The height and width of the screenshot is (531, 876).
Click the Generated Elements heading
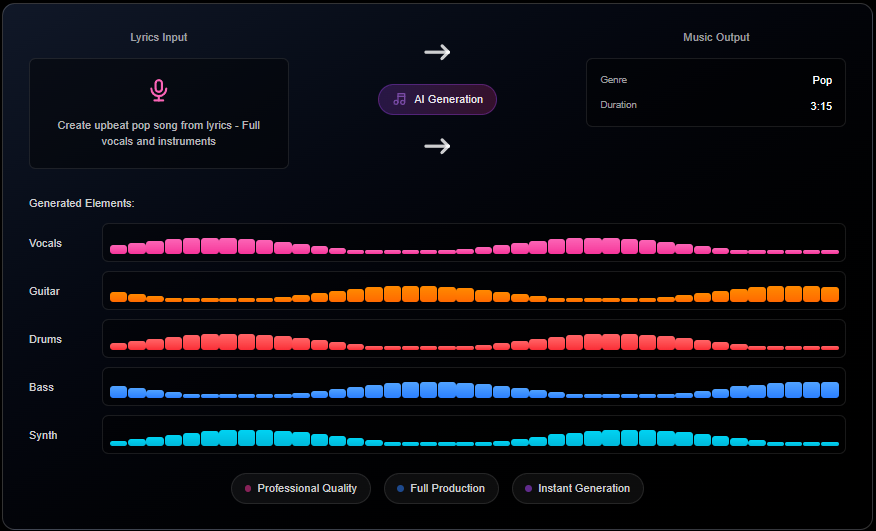pos(82,203)
